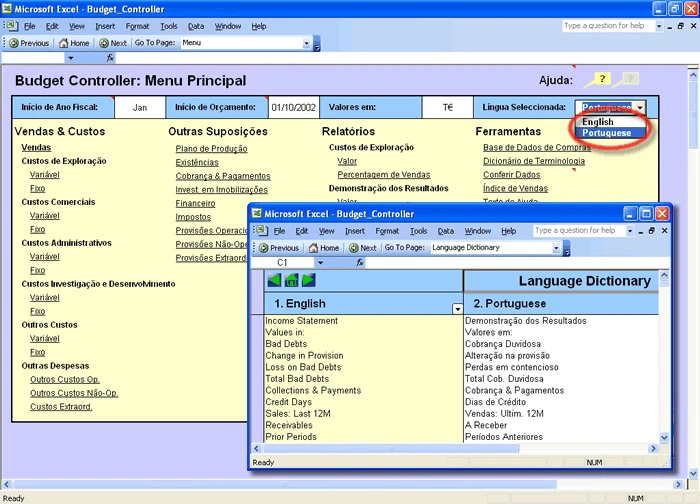Screen dimensions: 700x504
Task: Open the Go To Page dropdown showing Menu
Action: click(x=306, y=43)
